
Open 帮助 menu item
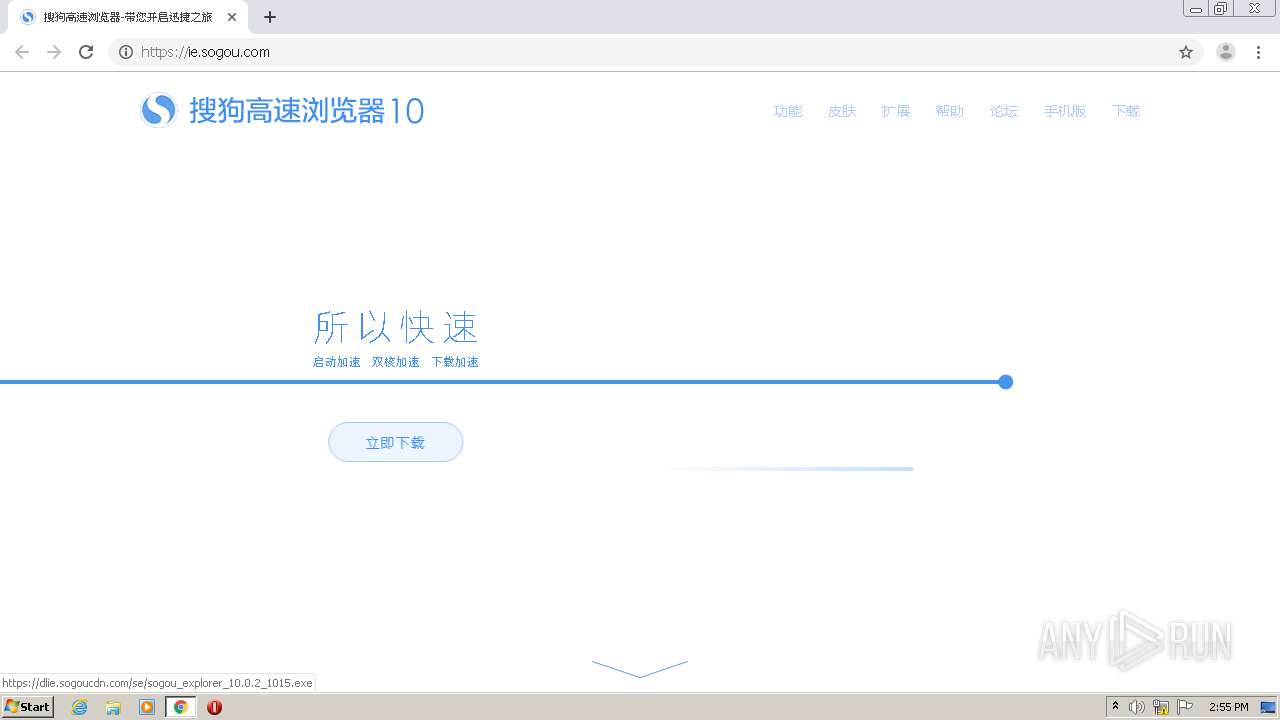tap(950, 111)
